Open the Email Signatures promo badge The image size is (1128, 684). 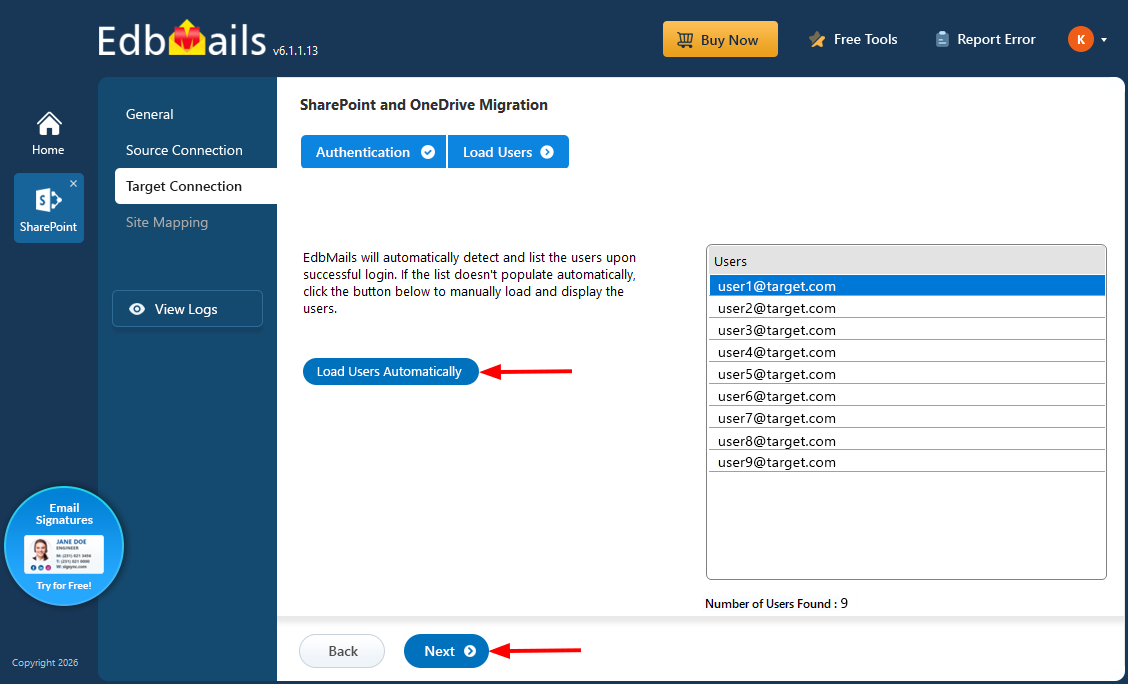point(64,547)
